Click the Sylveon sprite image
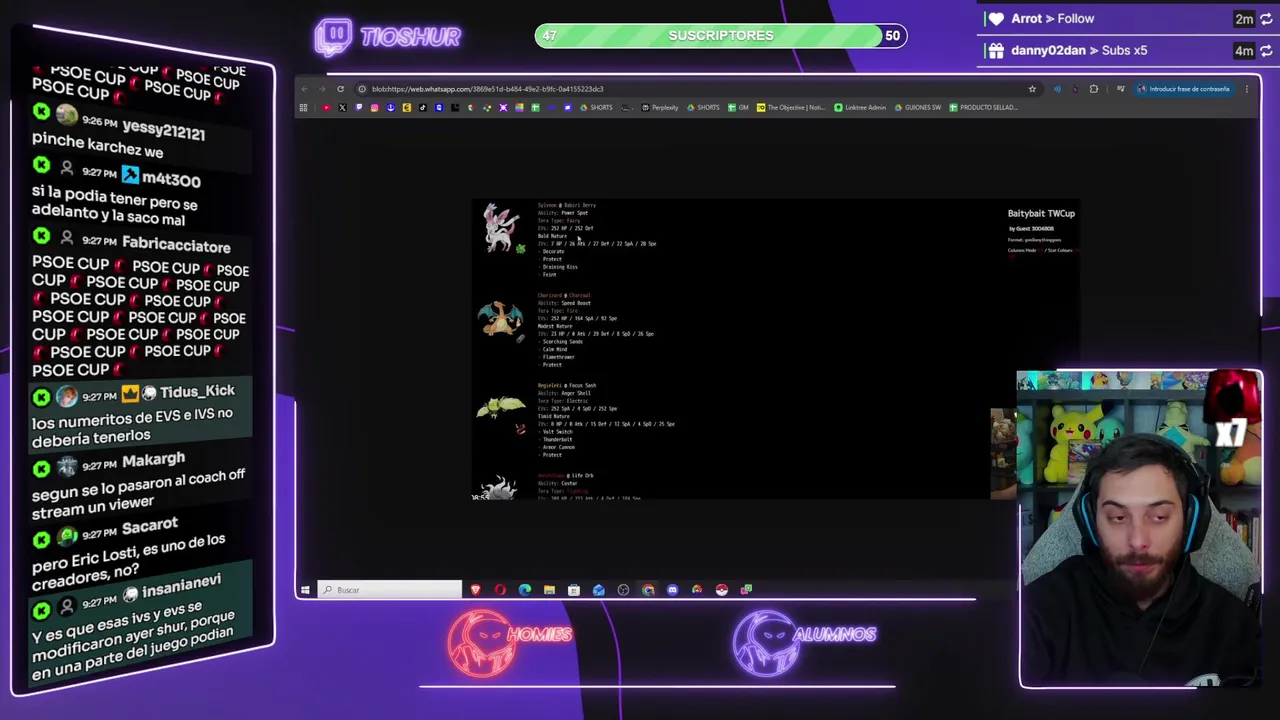Image resolution: width=1280 pixels, height=720 pixels. point(503,228)
